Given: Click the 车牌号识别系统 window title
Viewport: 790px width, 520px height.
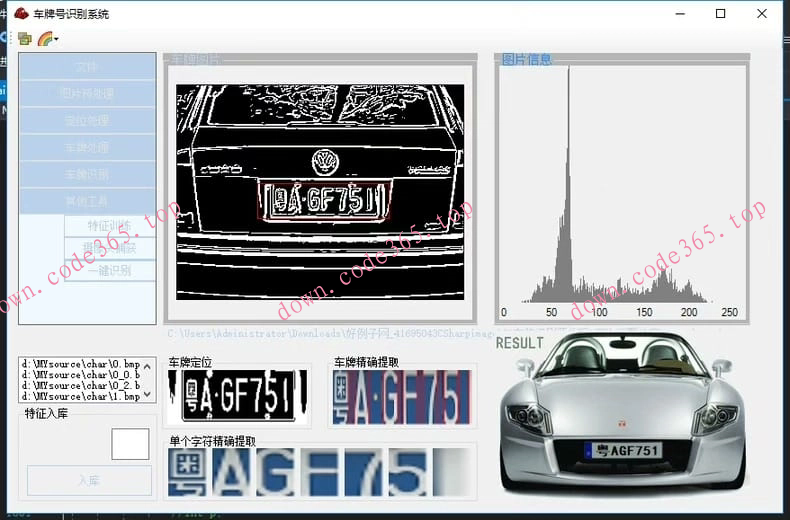Looking at the screenshot, I should (71, 14).
